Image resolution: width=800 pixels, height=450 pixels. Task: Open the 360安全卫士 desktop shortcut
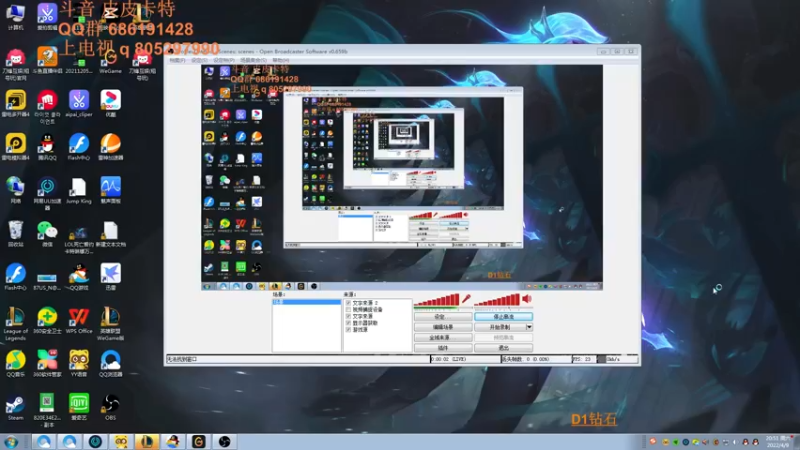(x=47, y=320)
